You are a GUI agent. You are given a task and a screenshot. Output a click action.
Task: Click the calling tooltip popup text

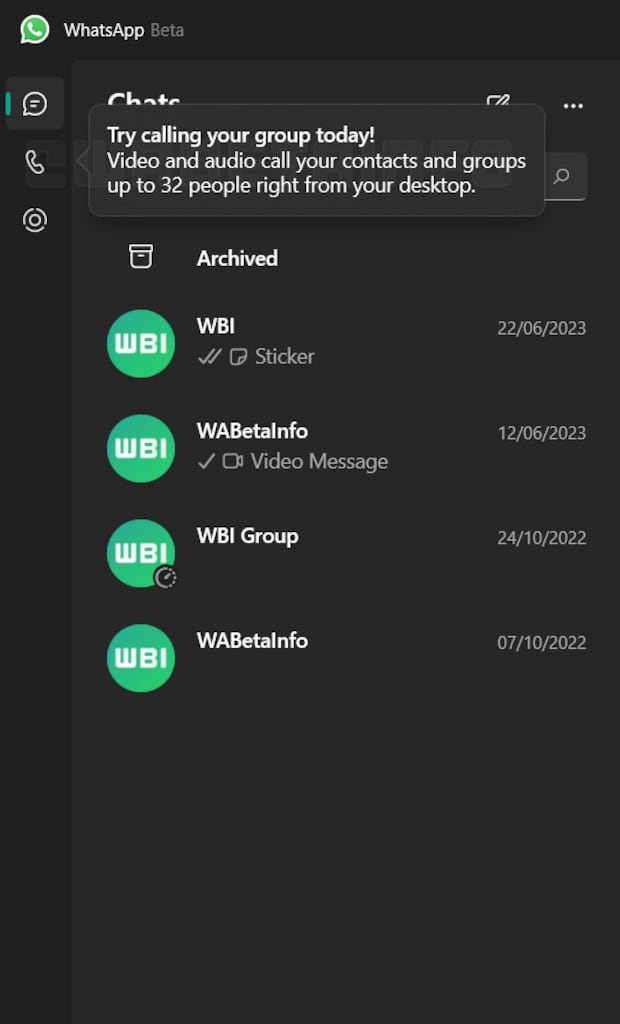tap(316, 160)
